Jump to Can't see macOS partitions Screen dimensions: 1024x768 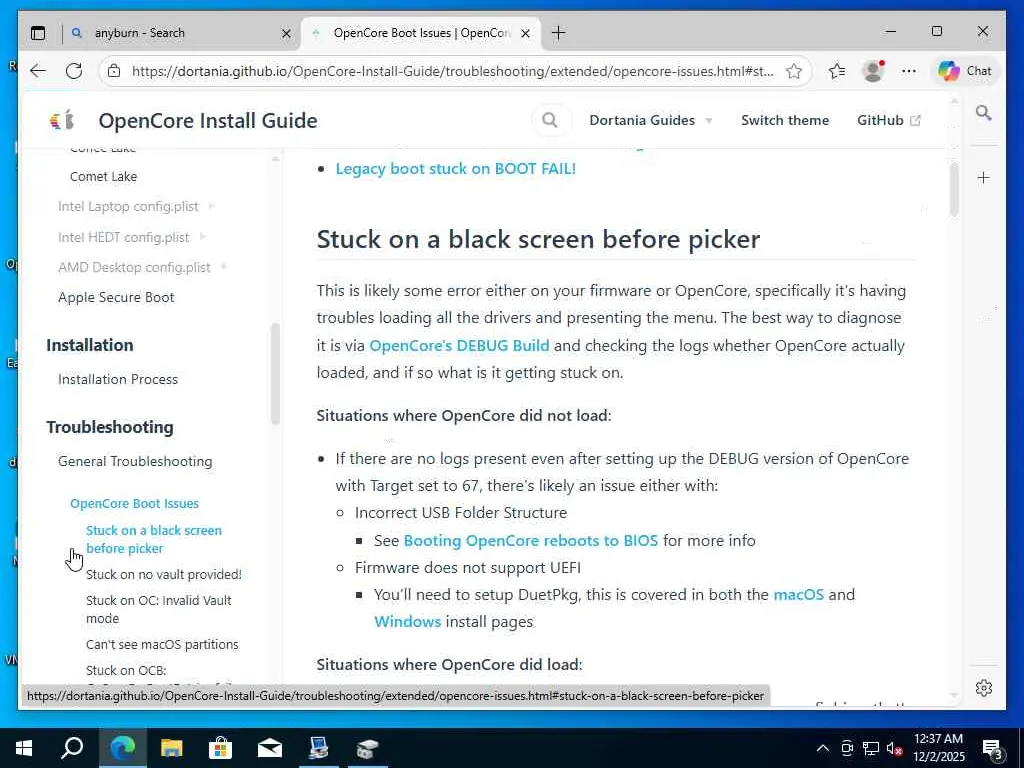(162, 644)
